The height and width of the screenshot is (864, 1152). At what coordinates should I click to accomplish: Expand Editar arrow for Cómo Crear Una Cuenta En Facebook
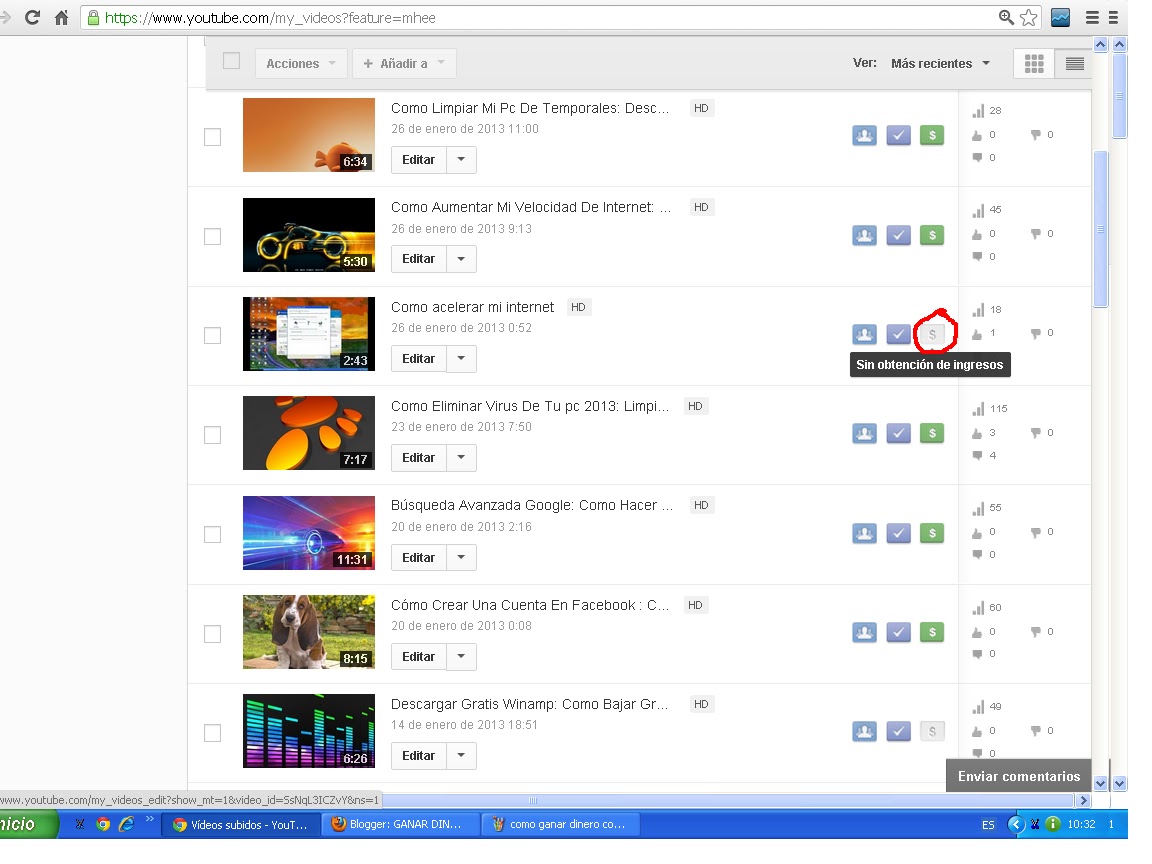461,657
